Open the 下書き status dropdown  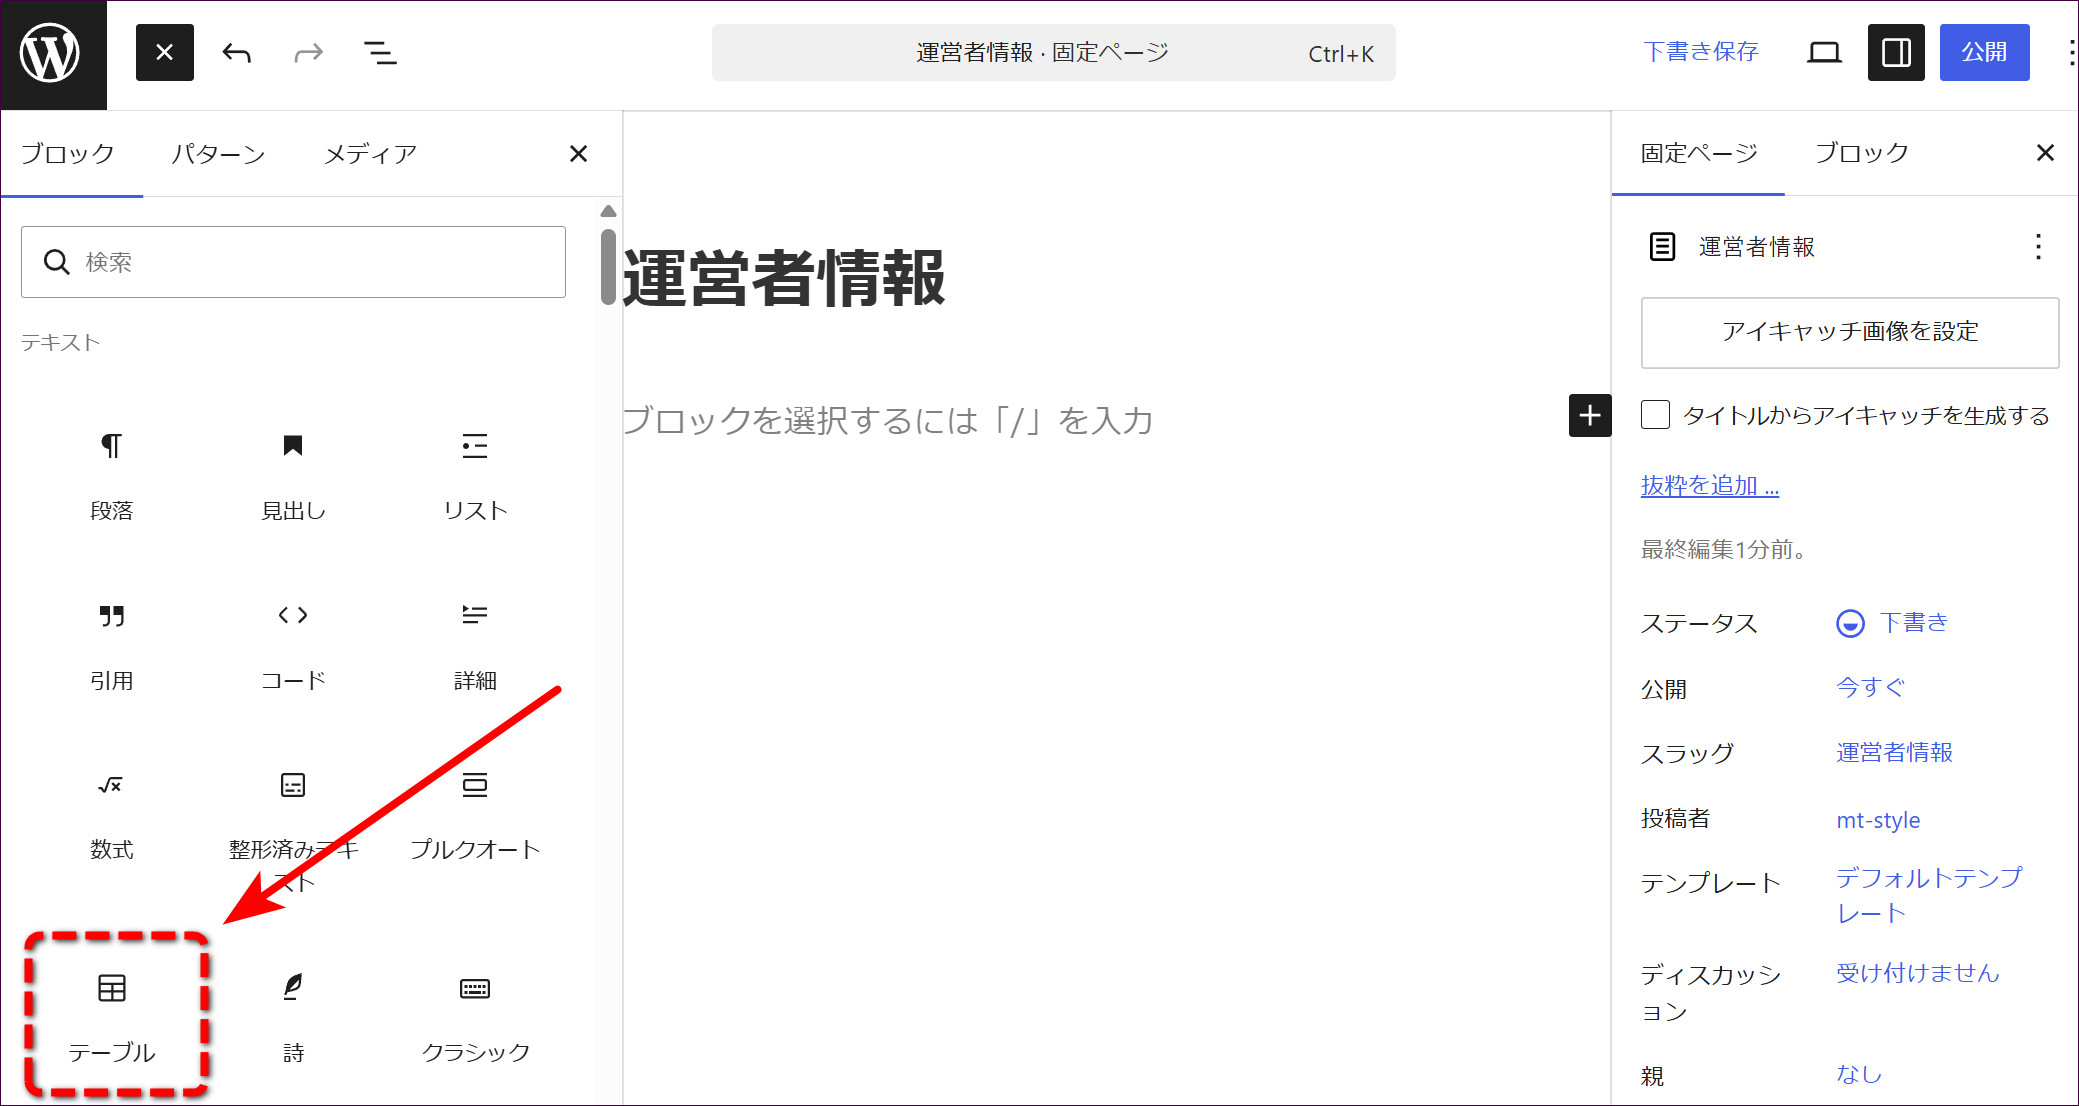click(x=1893, y=623)
